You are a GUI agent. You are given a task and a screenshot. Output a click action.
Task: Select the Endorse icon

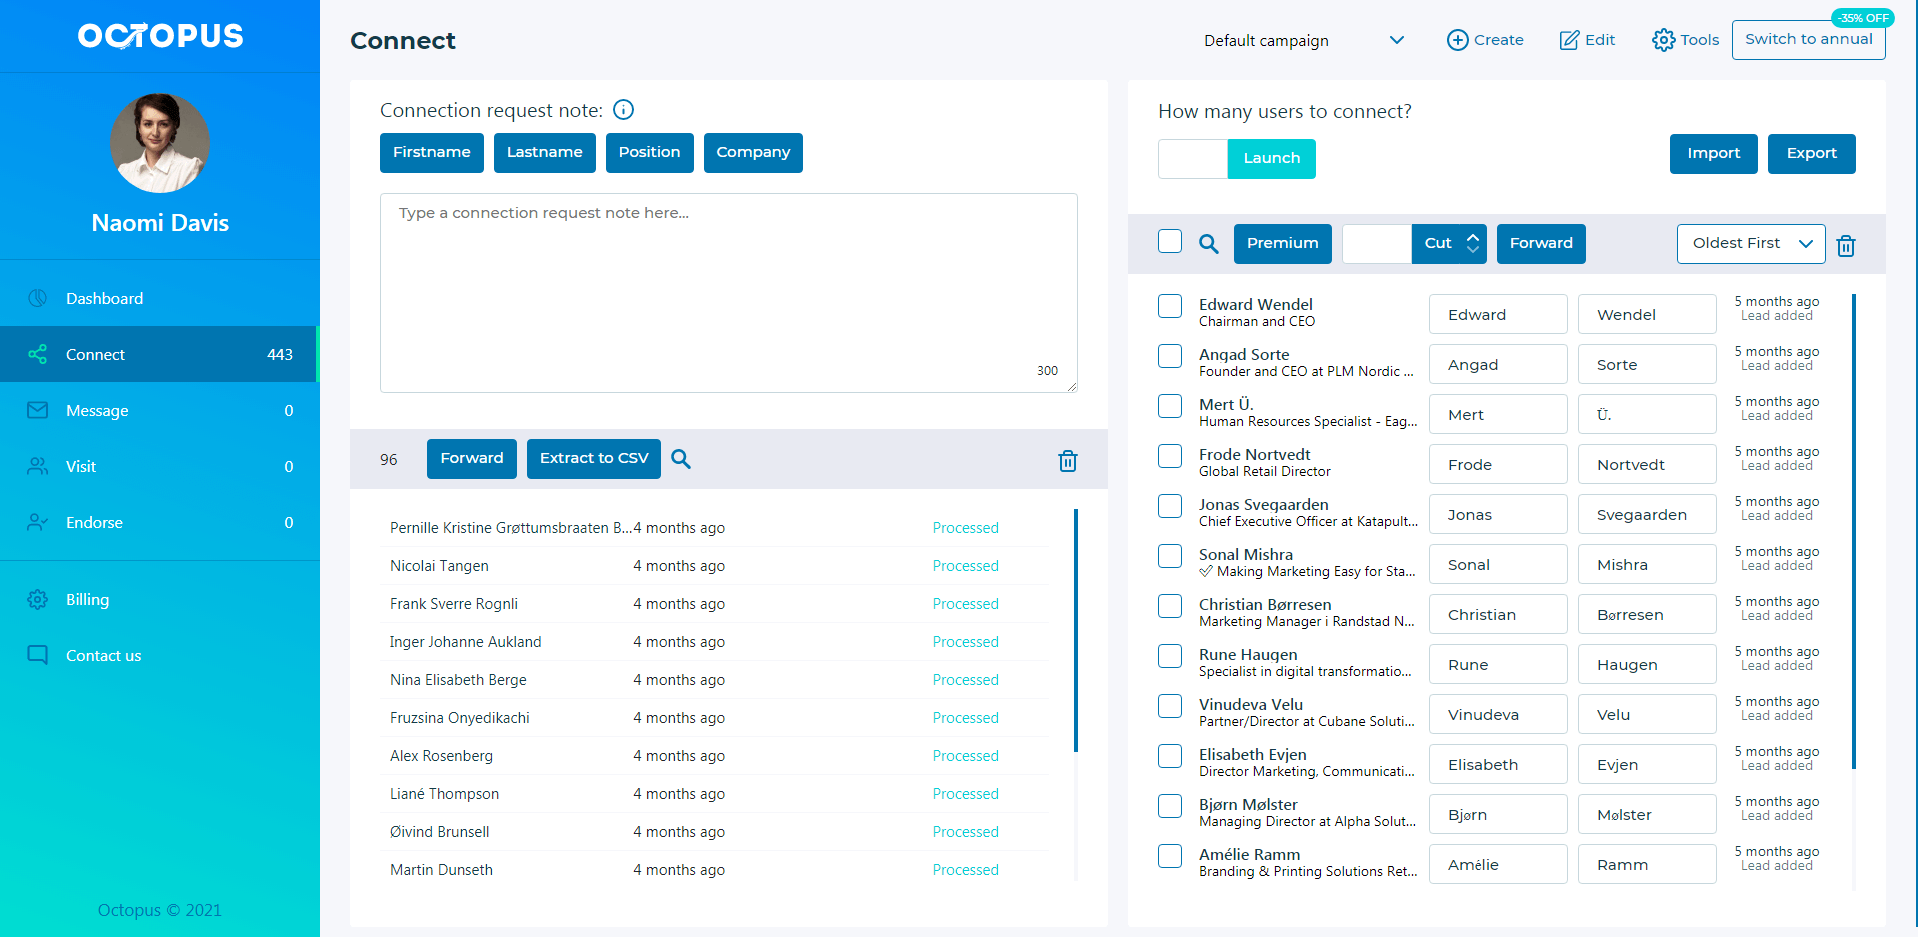37,522
